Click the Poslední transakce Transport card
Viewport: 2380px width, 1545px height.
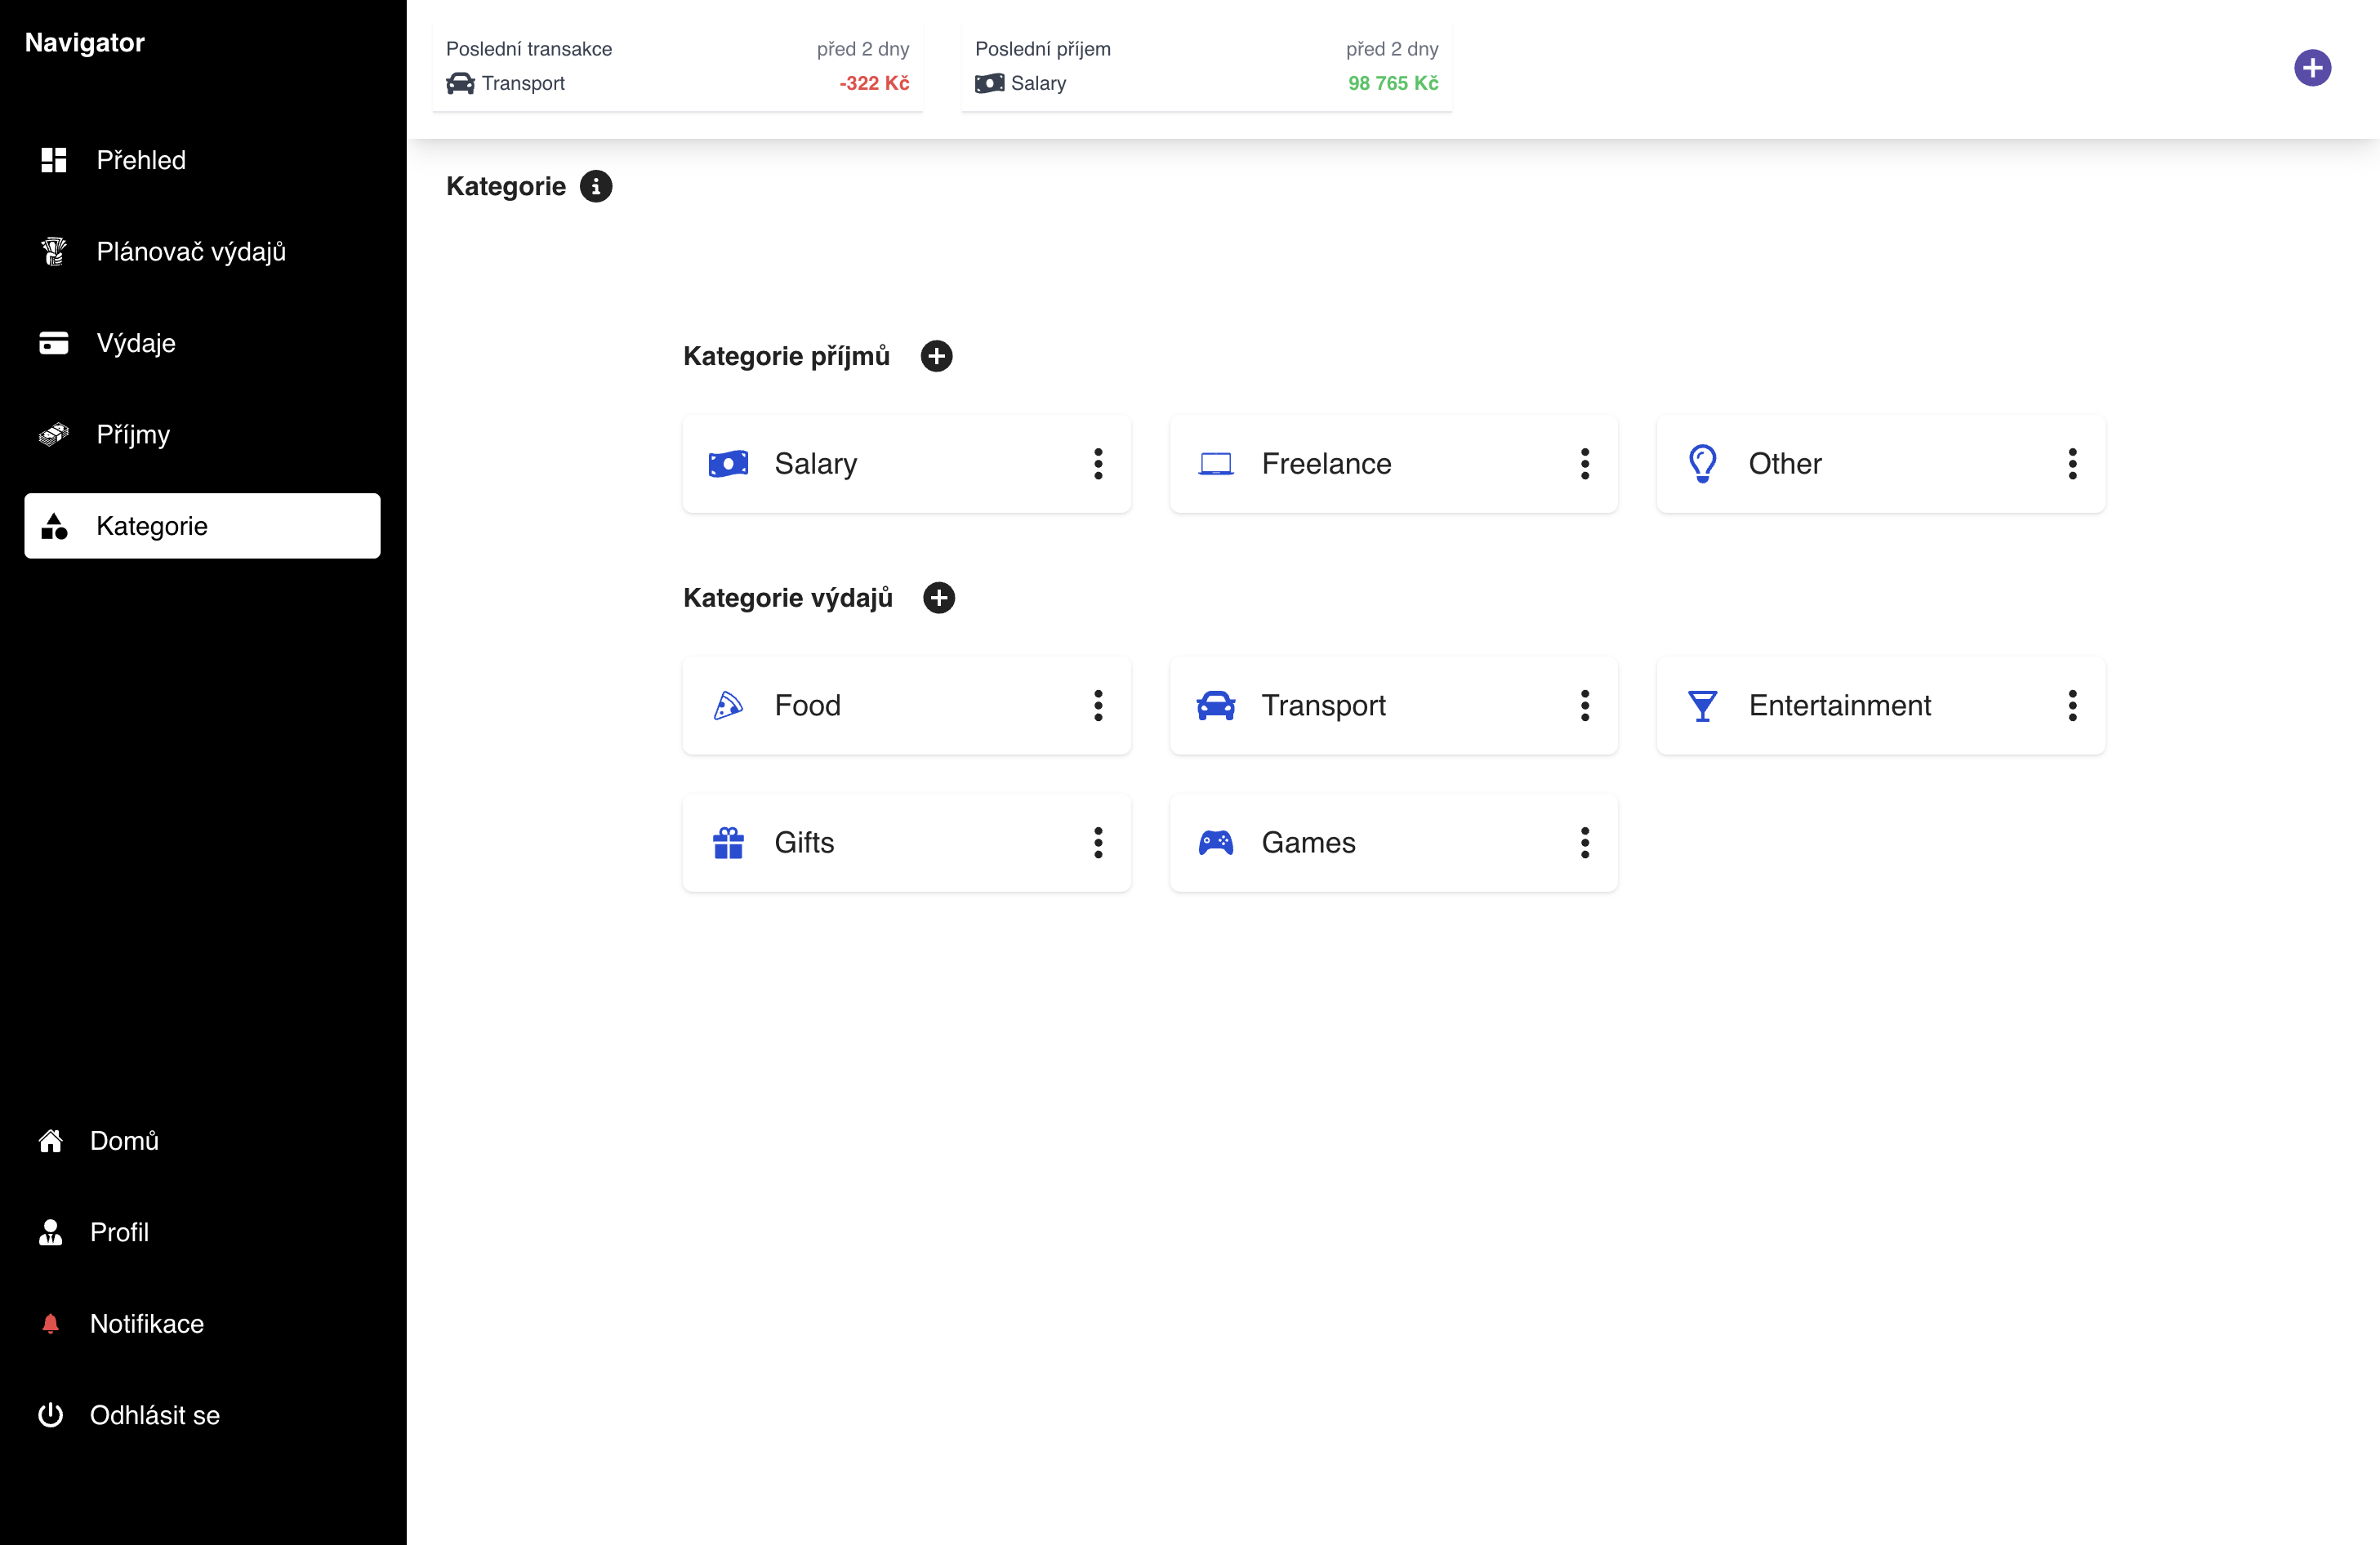point(677,66)
